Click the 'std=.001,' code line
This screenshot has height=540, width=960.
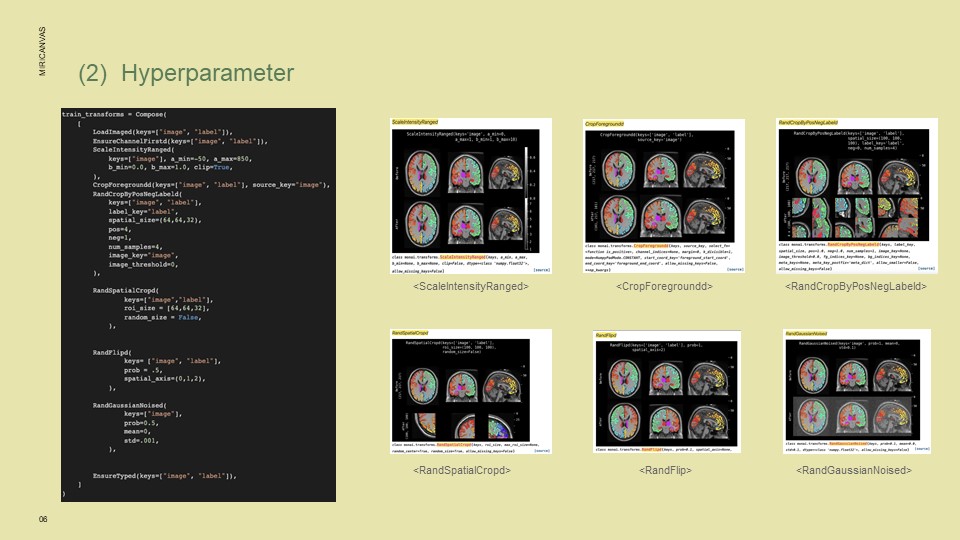141,440
